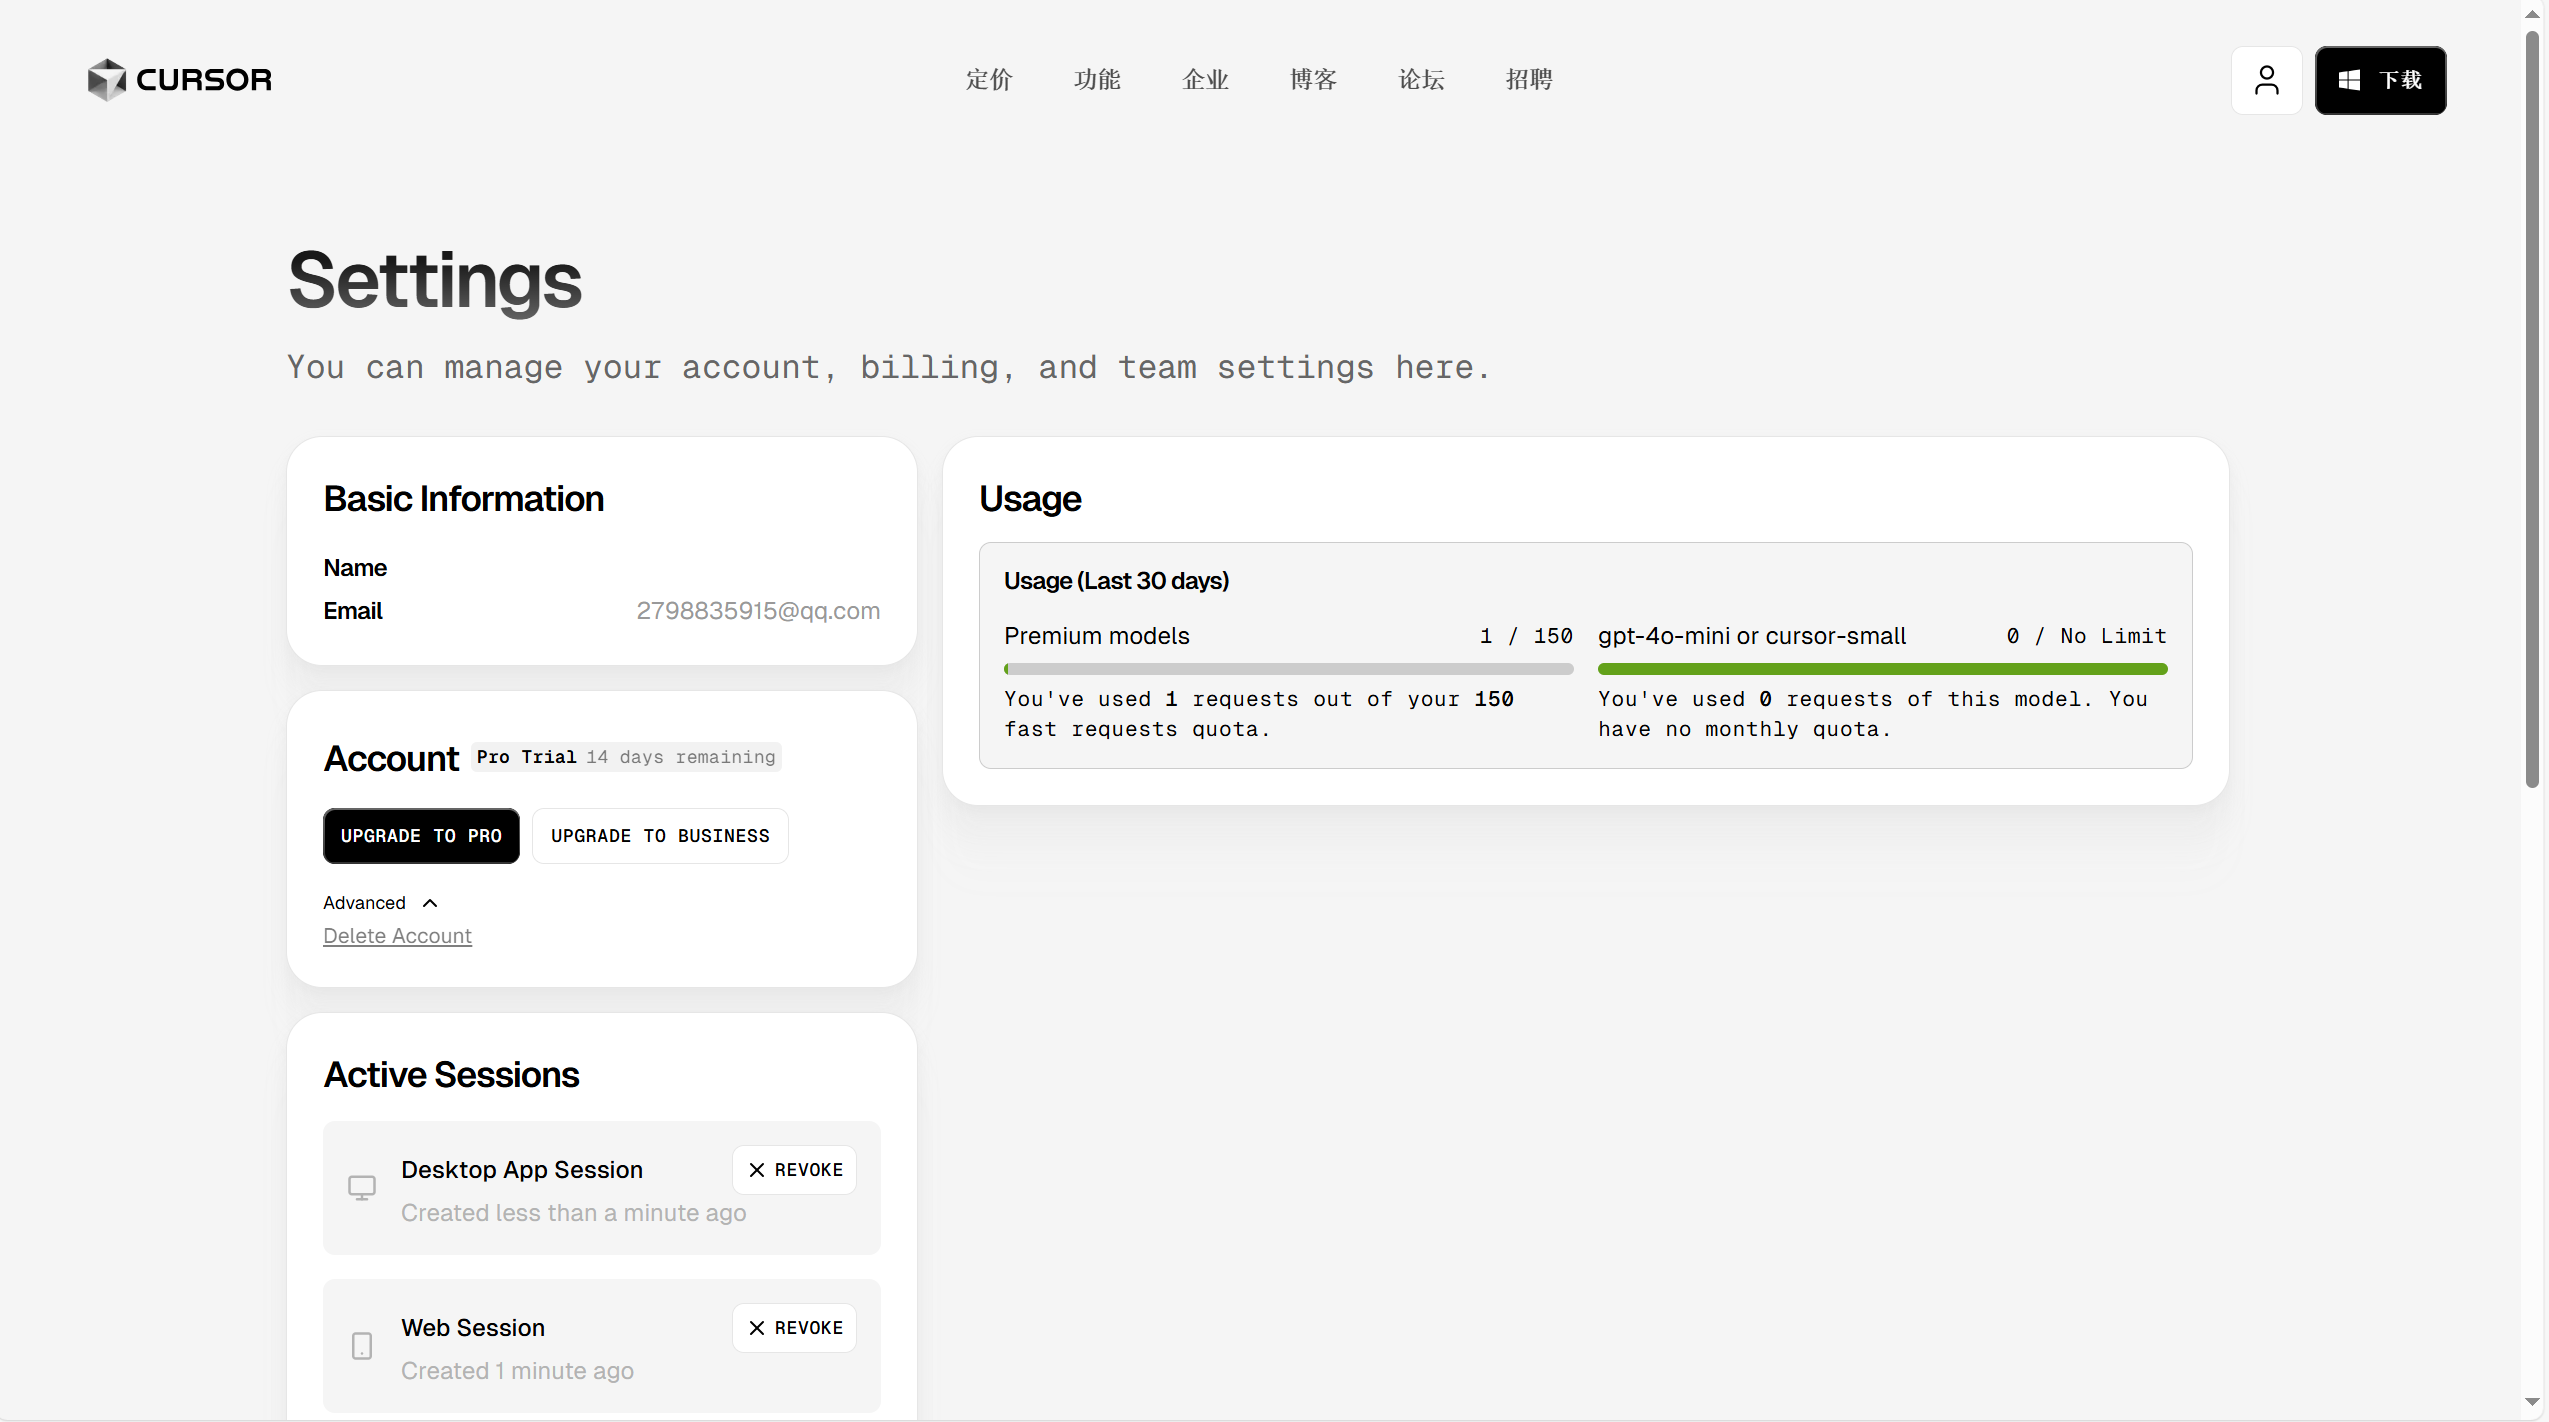The width and height of the screenshot is (2549, 1422).
Task: Click Upgrade to Business button
Action: tap(660, 835)
